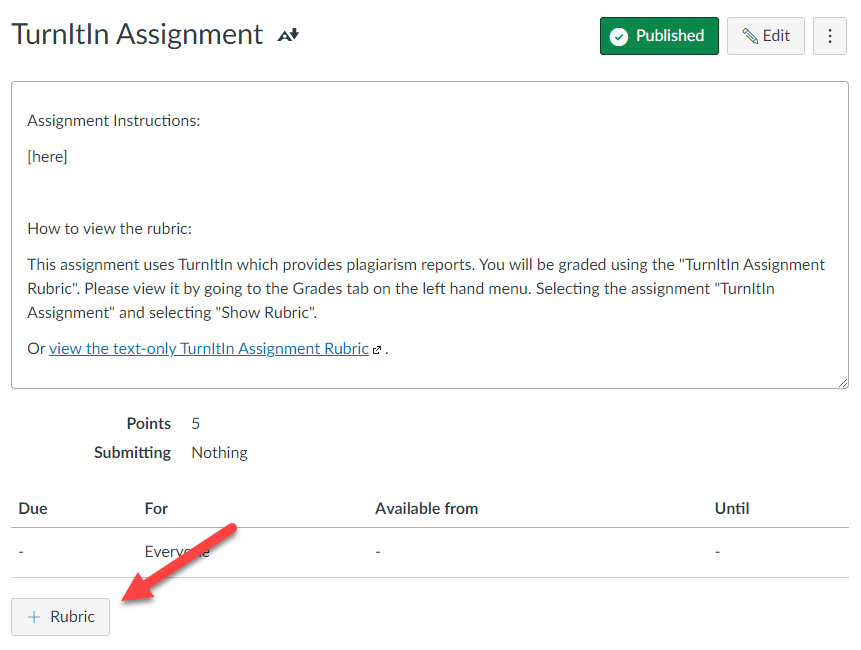Click the Until column header
The width and height of the screenshot is (861, 650).
tap(732, 508)
